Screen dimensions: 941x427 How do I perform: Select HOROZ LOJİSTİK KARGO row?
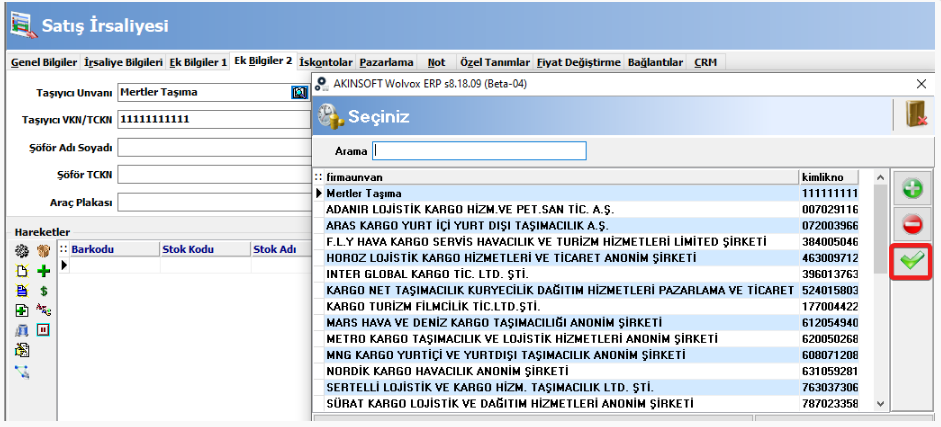coord(586,258)
